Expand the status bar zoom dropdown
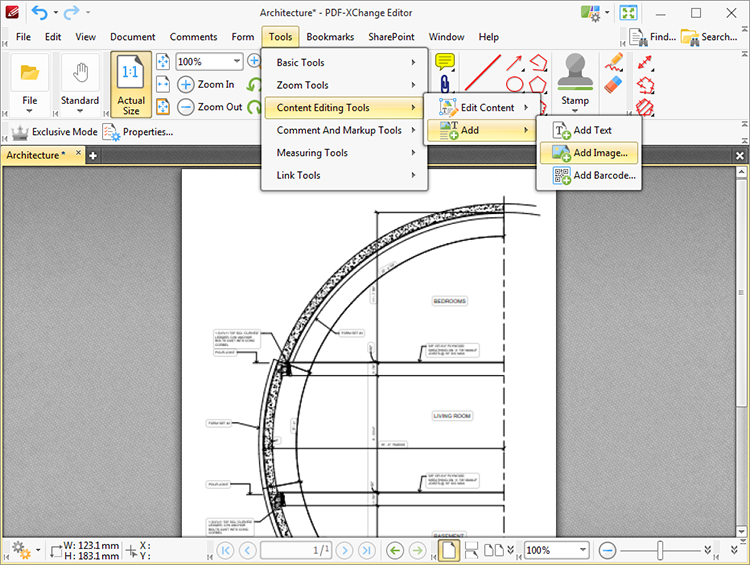Viewport: 750px width, 565px height. click(583, 550)
